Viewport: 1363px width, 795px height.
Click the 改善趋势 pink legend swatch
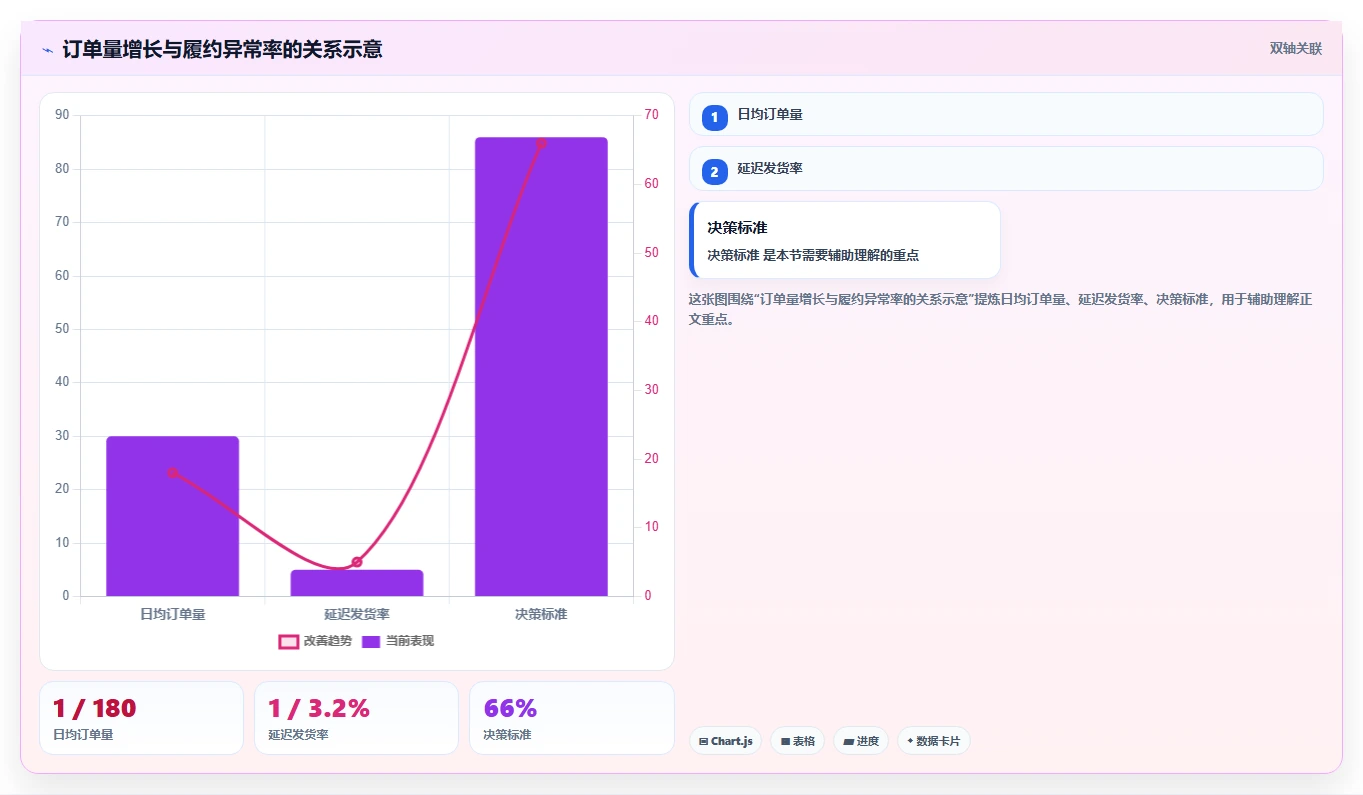pos(288,641)
